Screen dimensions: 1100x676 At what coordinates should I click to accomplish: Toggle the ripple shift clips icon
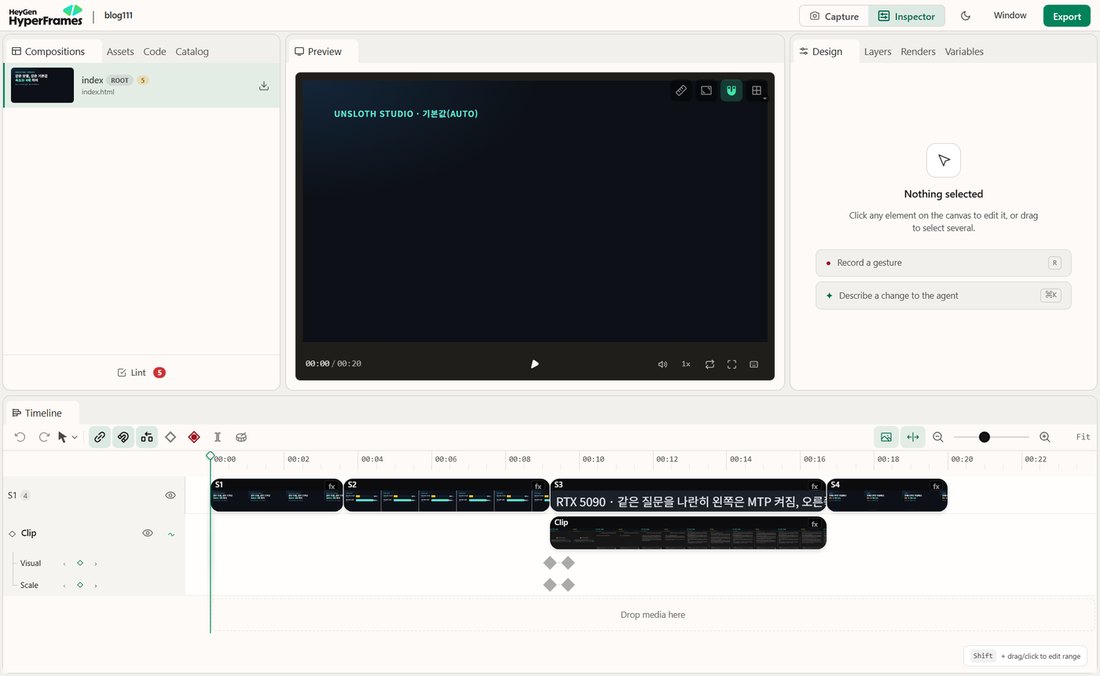point(147,437)
